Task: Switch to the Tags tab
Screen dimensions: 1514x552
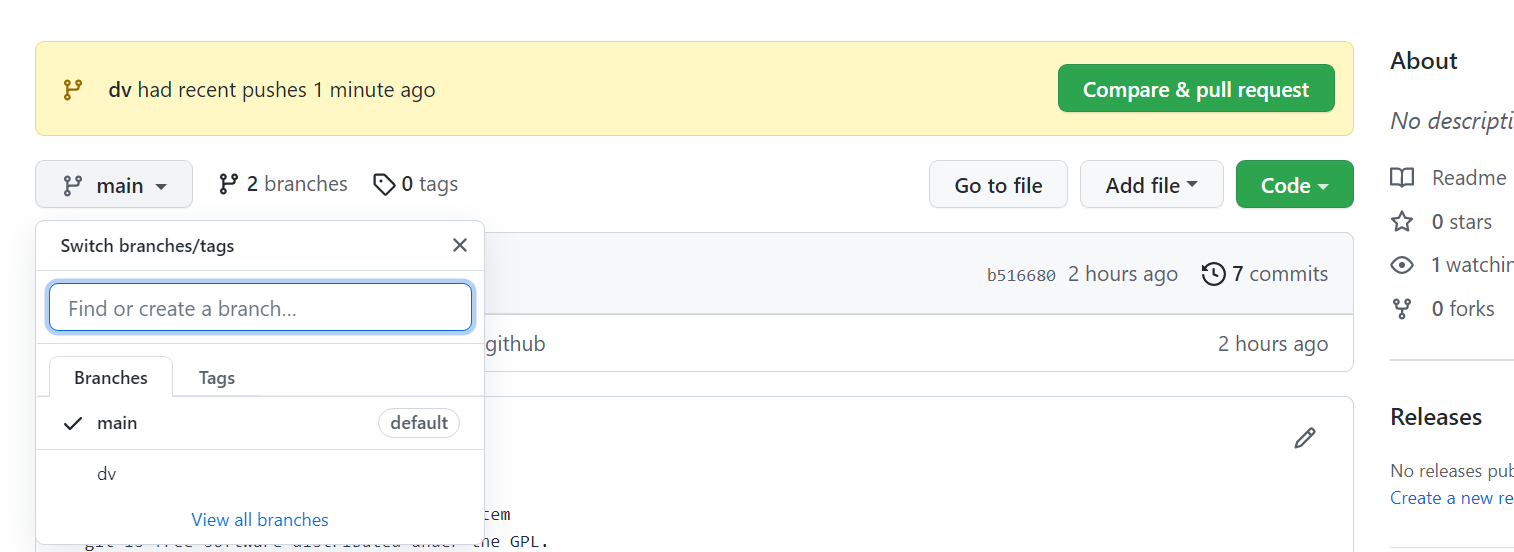Action: tap(217, 378)
